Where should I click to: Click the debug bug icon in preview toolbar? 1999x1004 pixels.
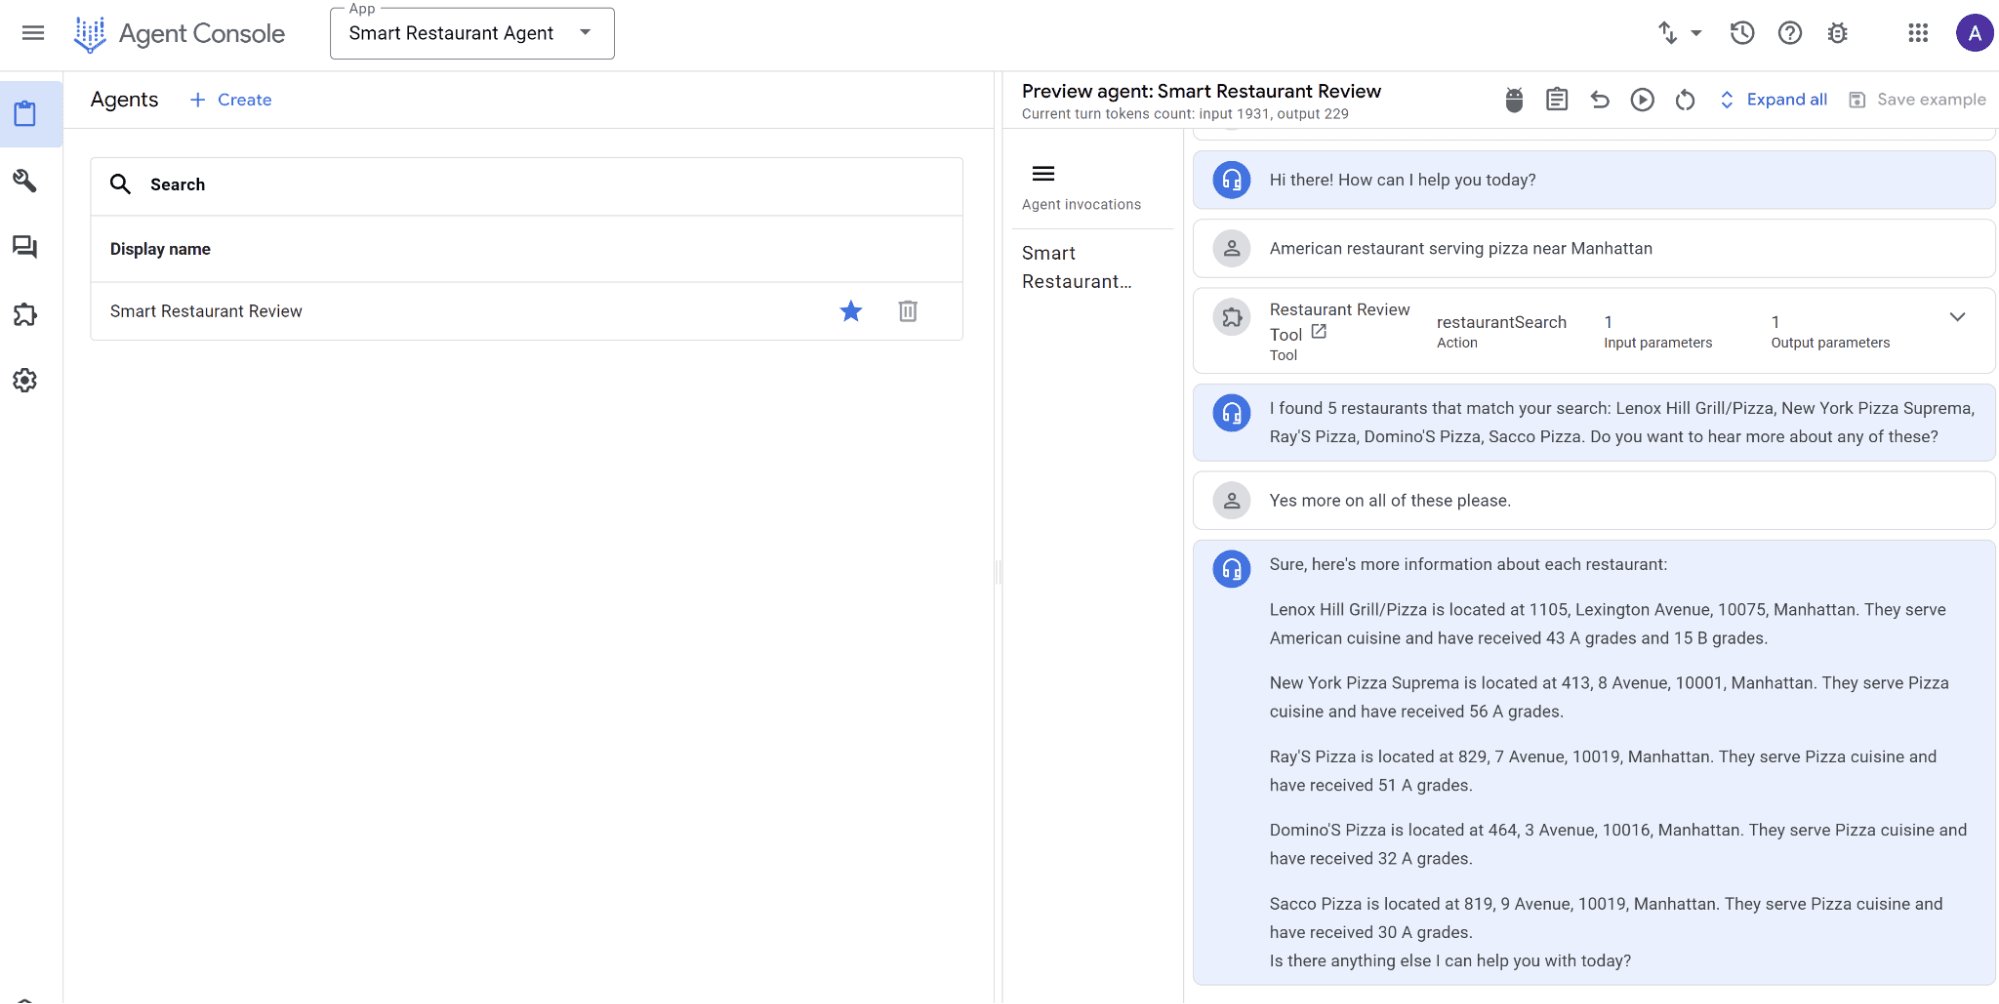click(1514, 100)
